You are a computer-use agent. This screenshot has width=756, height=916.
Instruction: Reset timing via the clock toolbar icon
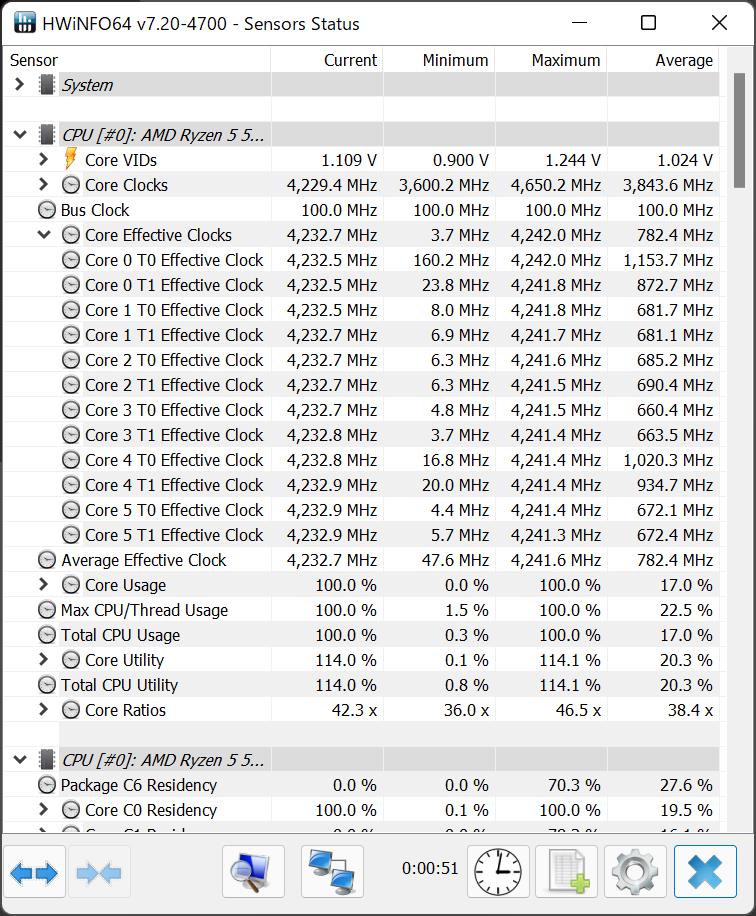click(496, 871)
